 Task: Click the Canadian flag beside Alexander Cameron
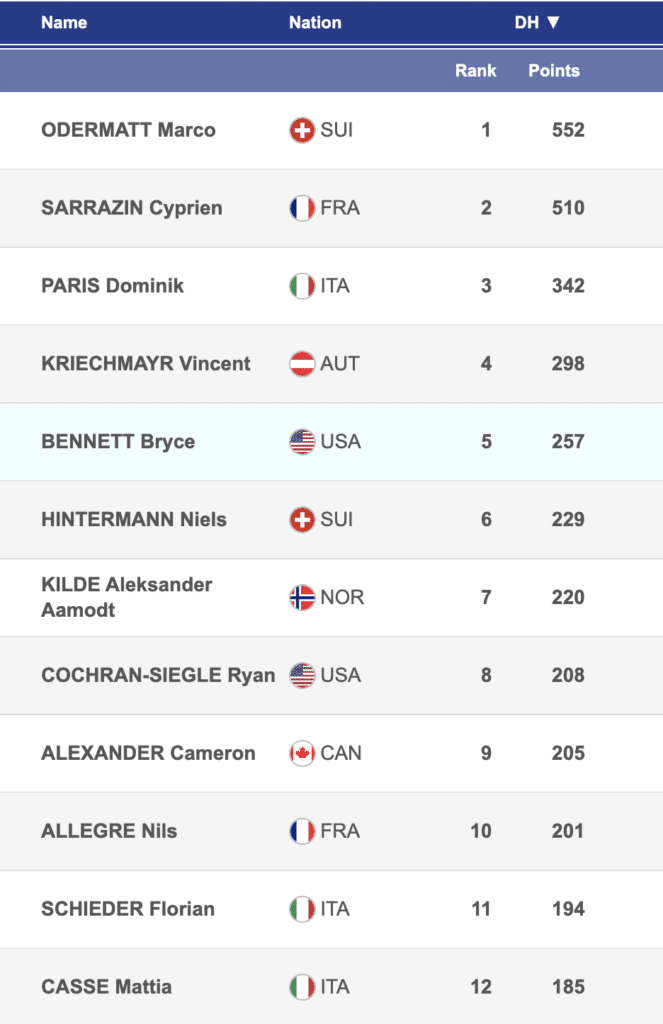click(302, 754)
